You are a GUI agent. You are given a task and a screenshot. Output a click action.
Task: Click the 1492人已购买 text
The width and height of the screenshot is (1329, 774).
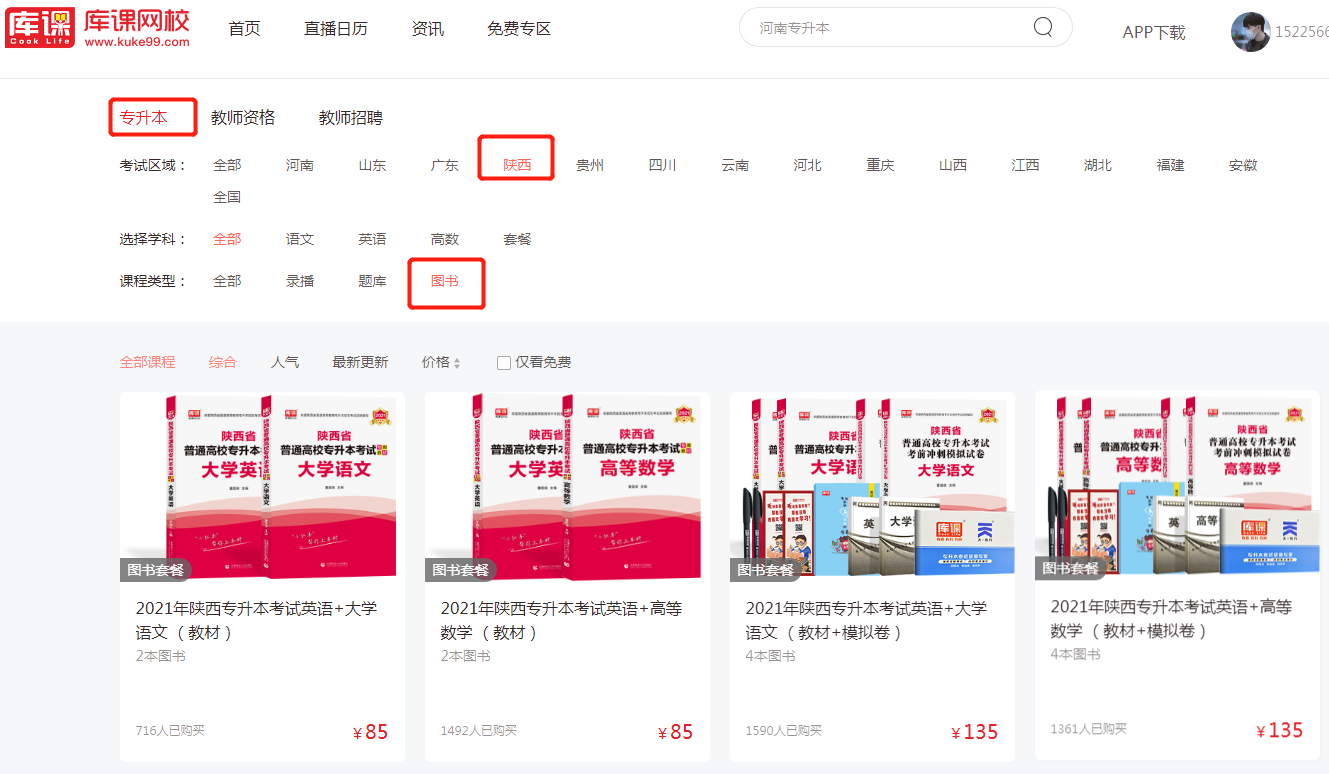(479, 731)
